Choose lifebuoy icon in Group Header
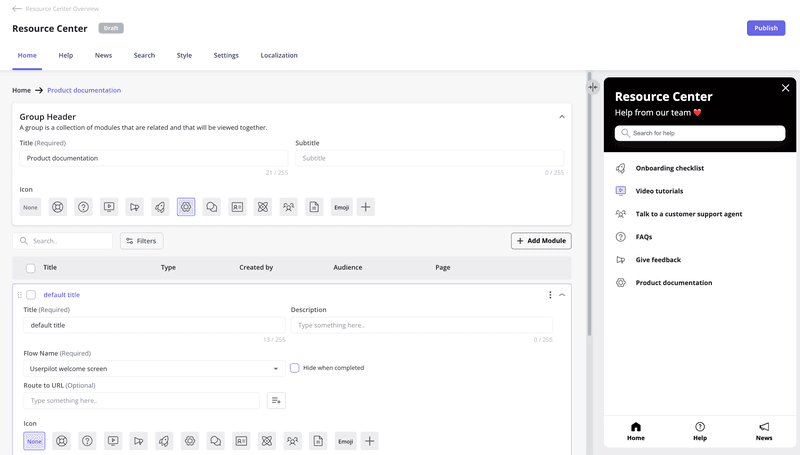 [58, 207]
